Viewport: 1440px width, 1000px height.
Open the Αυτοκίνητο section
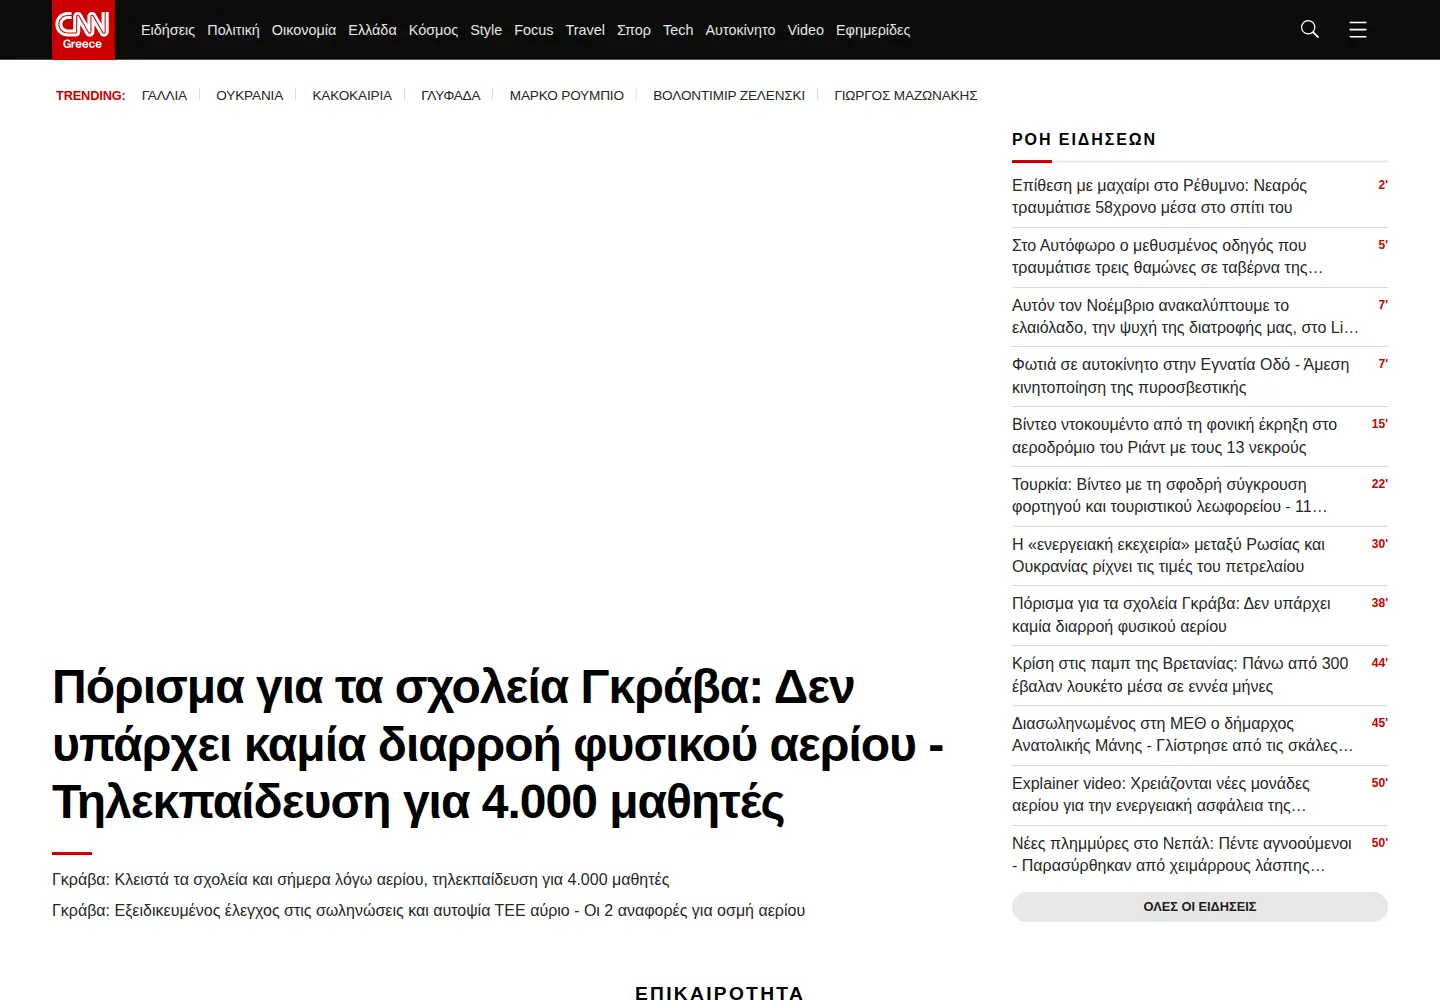[x=740, y=30]
